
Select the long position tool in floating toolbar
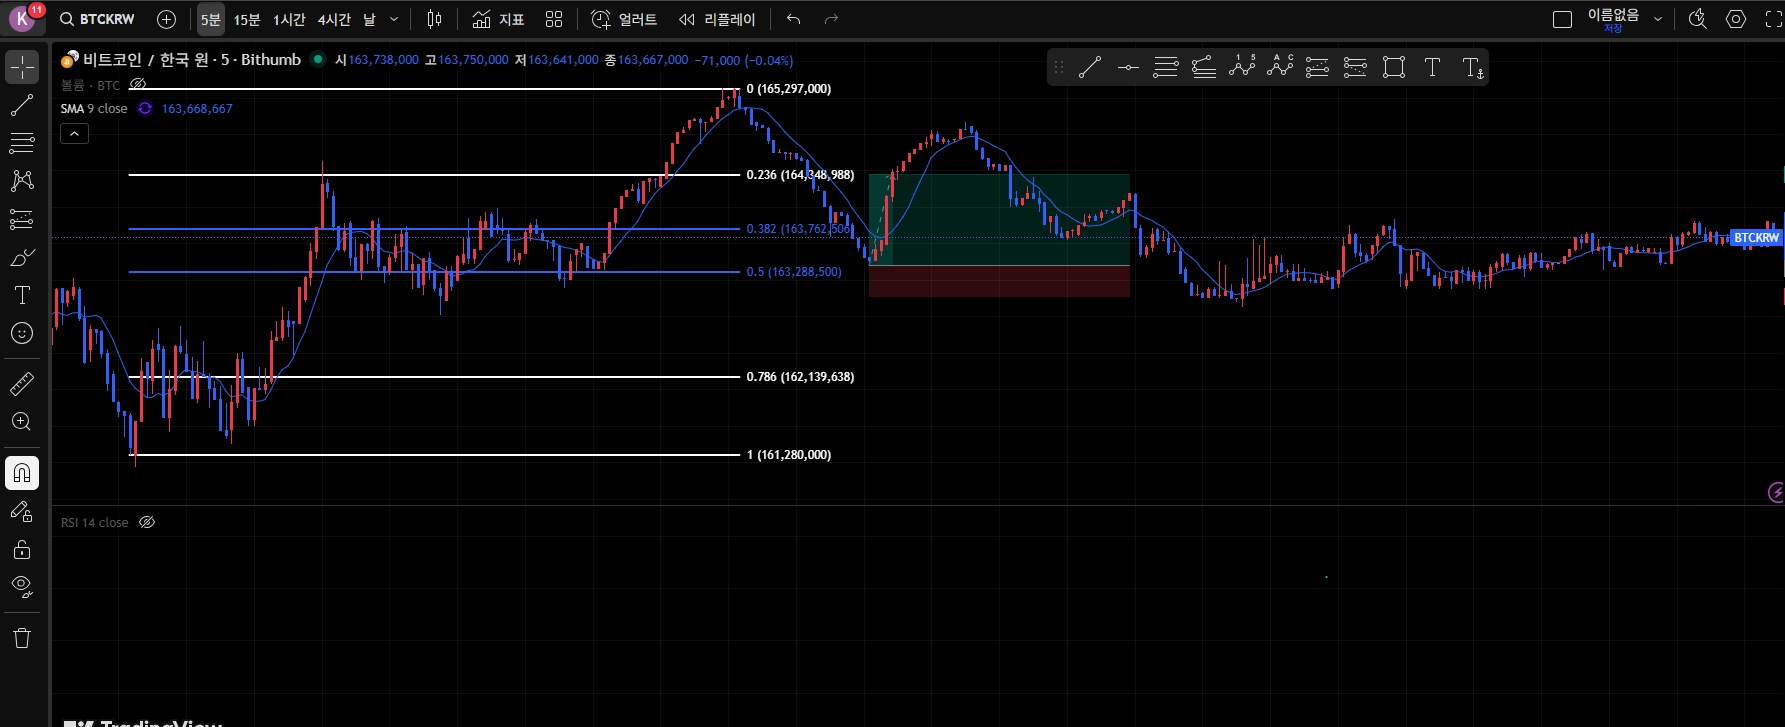pos(1318,67)
